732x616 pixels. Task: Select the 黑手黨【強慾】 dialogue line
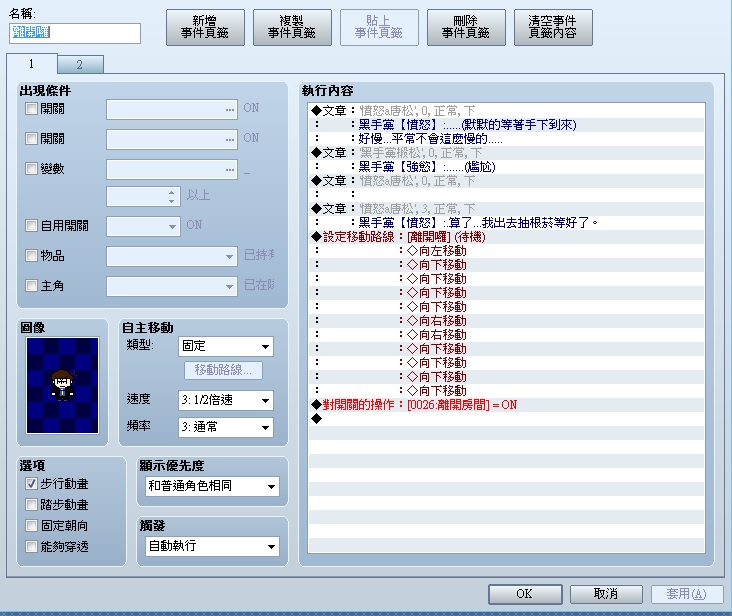point(506,167)
